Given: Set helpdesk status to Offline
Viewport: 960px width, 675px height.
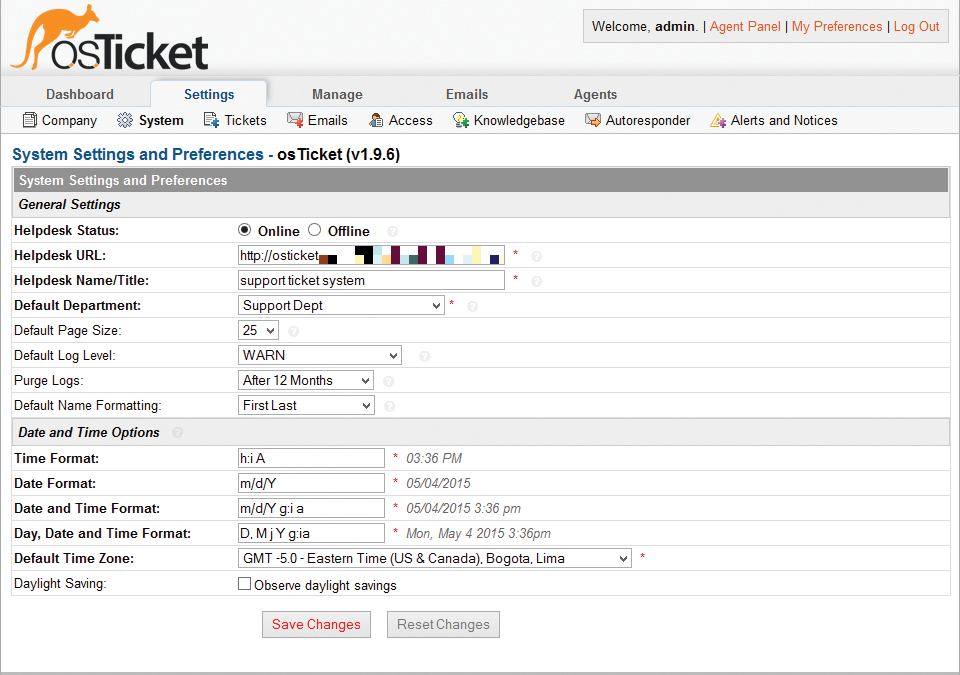Looking at the screenshot, I should click(315, 230).
